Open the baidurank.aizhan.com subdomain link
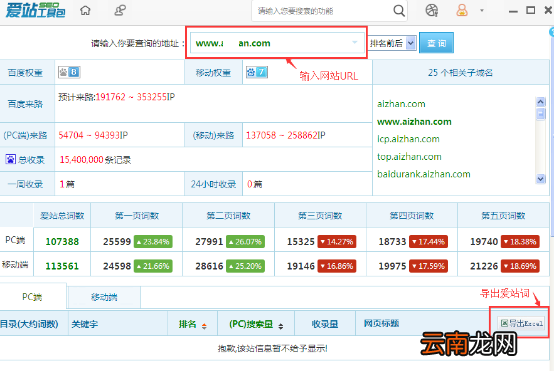Viewport: 554px width, 372px height. point(424,174)
